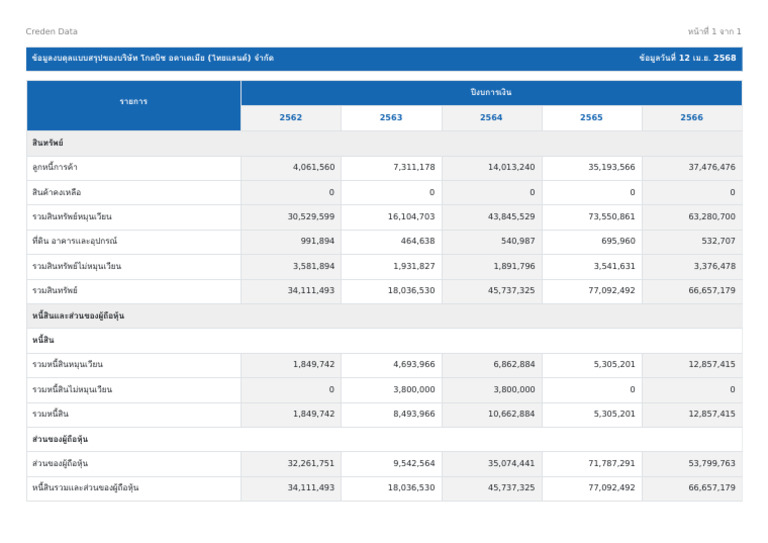Select the รวมสินทรัพย์หมุนเวียน row label
This screenshot has height=543, width=768.
tap(72, 217)
